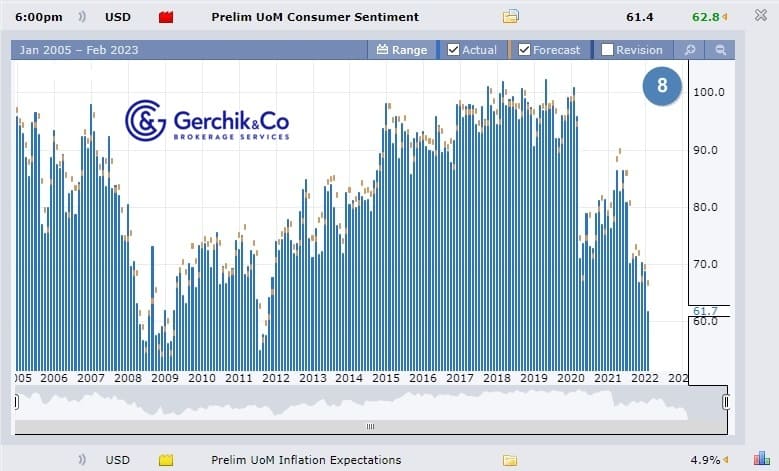Click the left range slider handle
This screenshot has width=779, height=471.
[15, 402]
